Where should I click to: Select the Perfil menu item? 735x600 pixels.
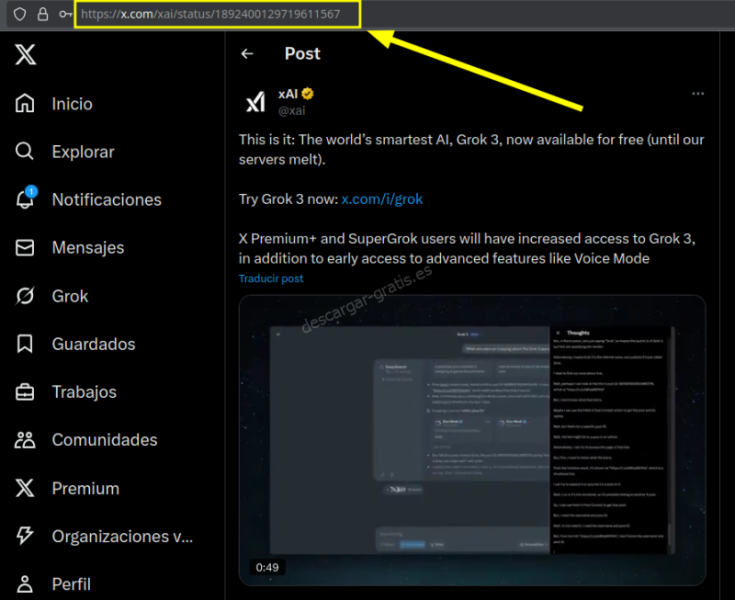pos(71,584)
